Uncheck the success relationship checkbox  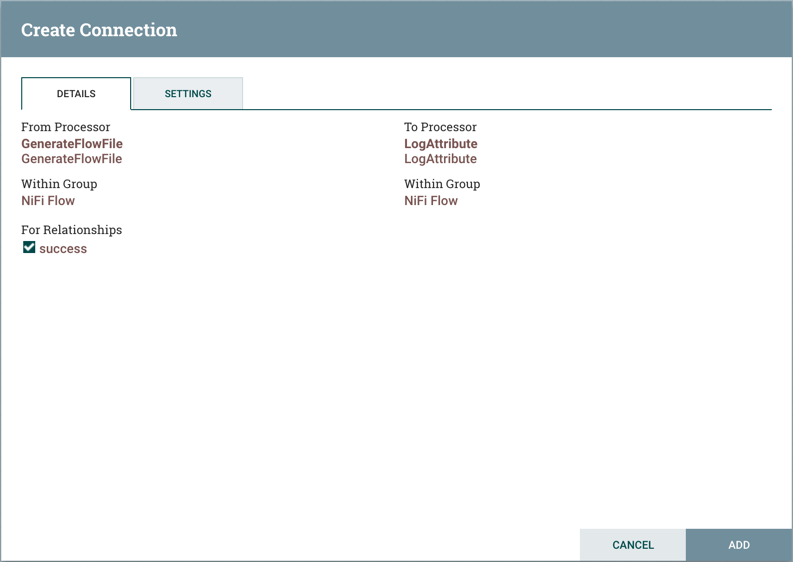click(x=29, y=247)
